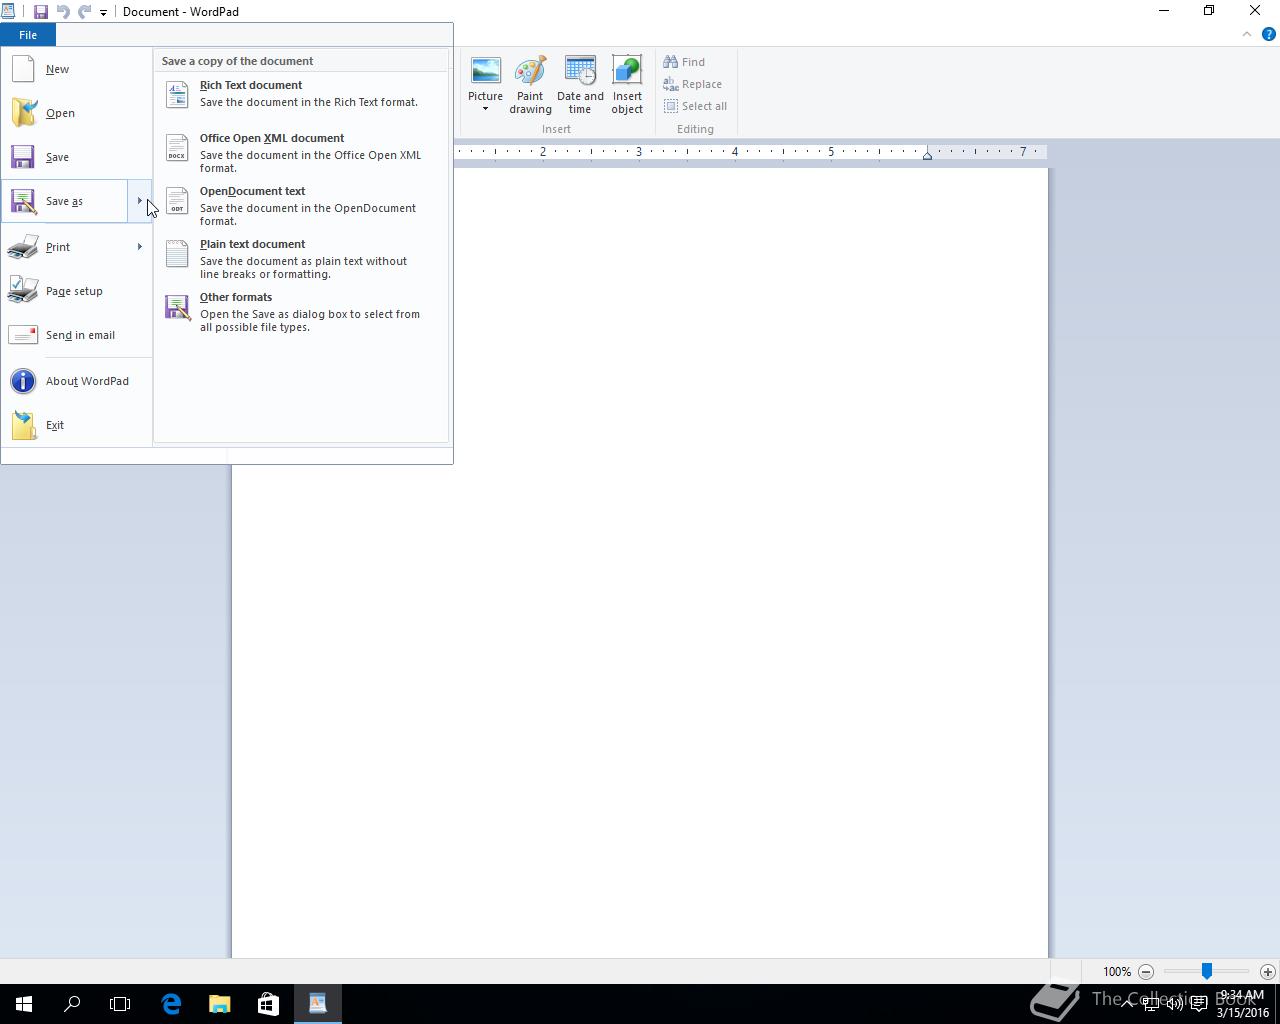Open Task View from taskbar
The height and width of the screenshot is (1024, 1280).
point(120,1004)
